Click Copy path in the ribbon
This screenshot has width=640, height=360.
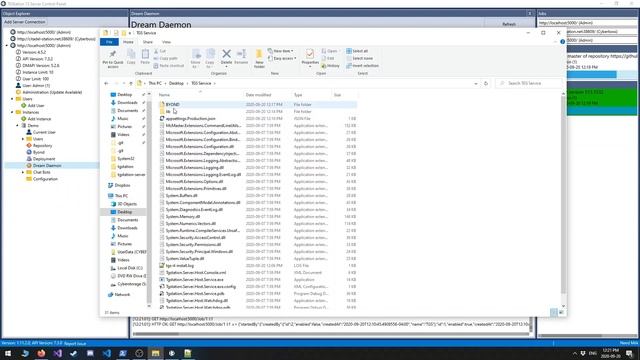pos(165,58)
